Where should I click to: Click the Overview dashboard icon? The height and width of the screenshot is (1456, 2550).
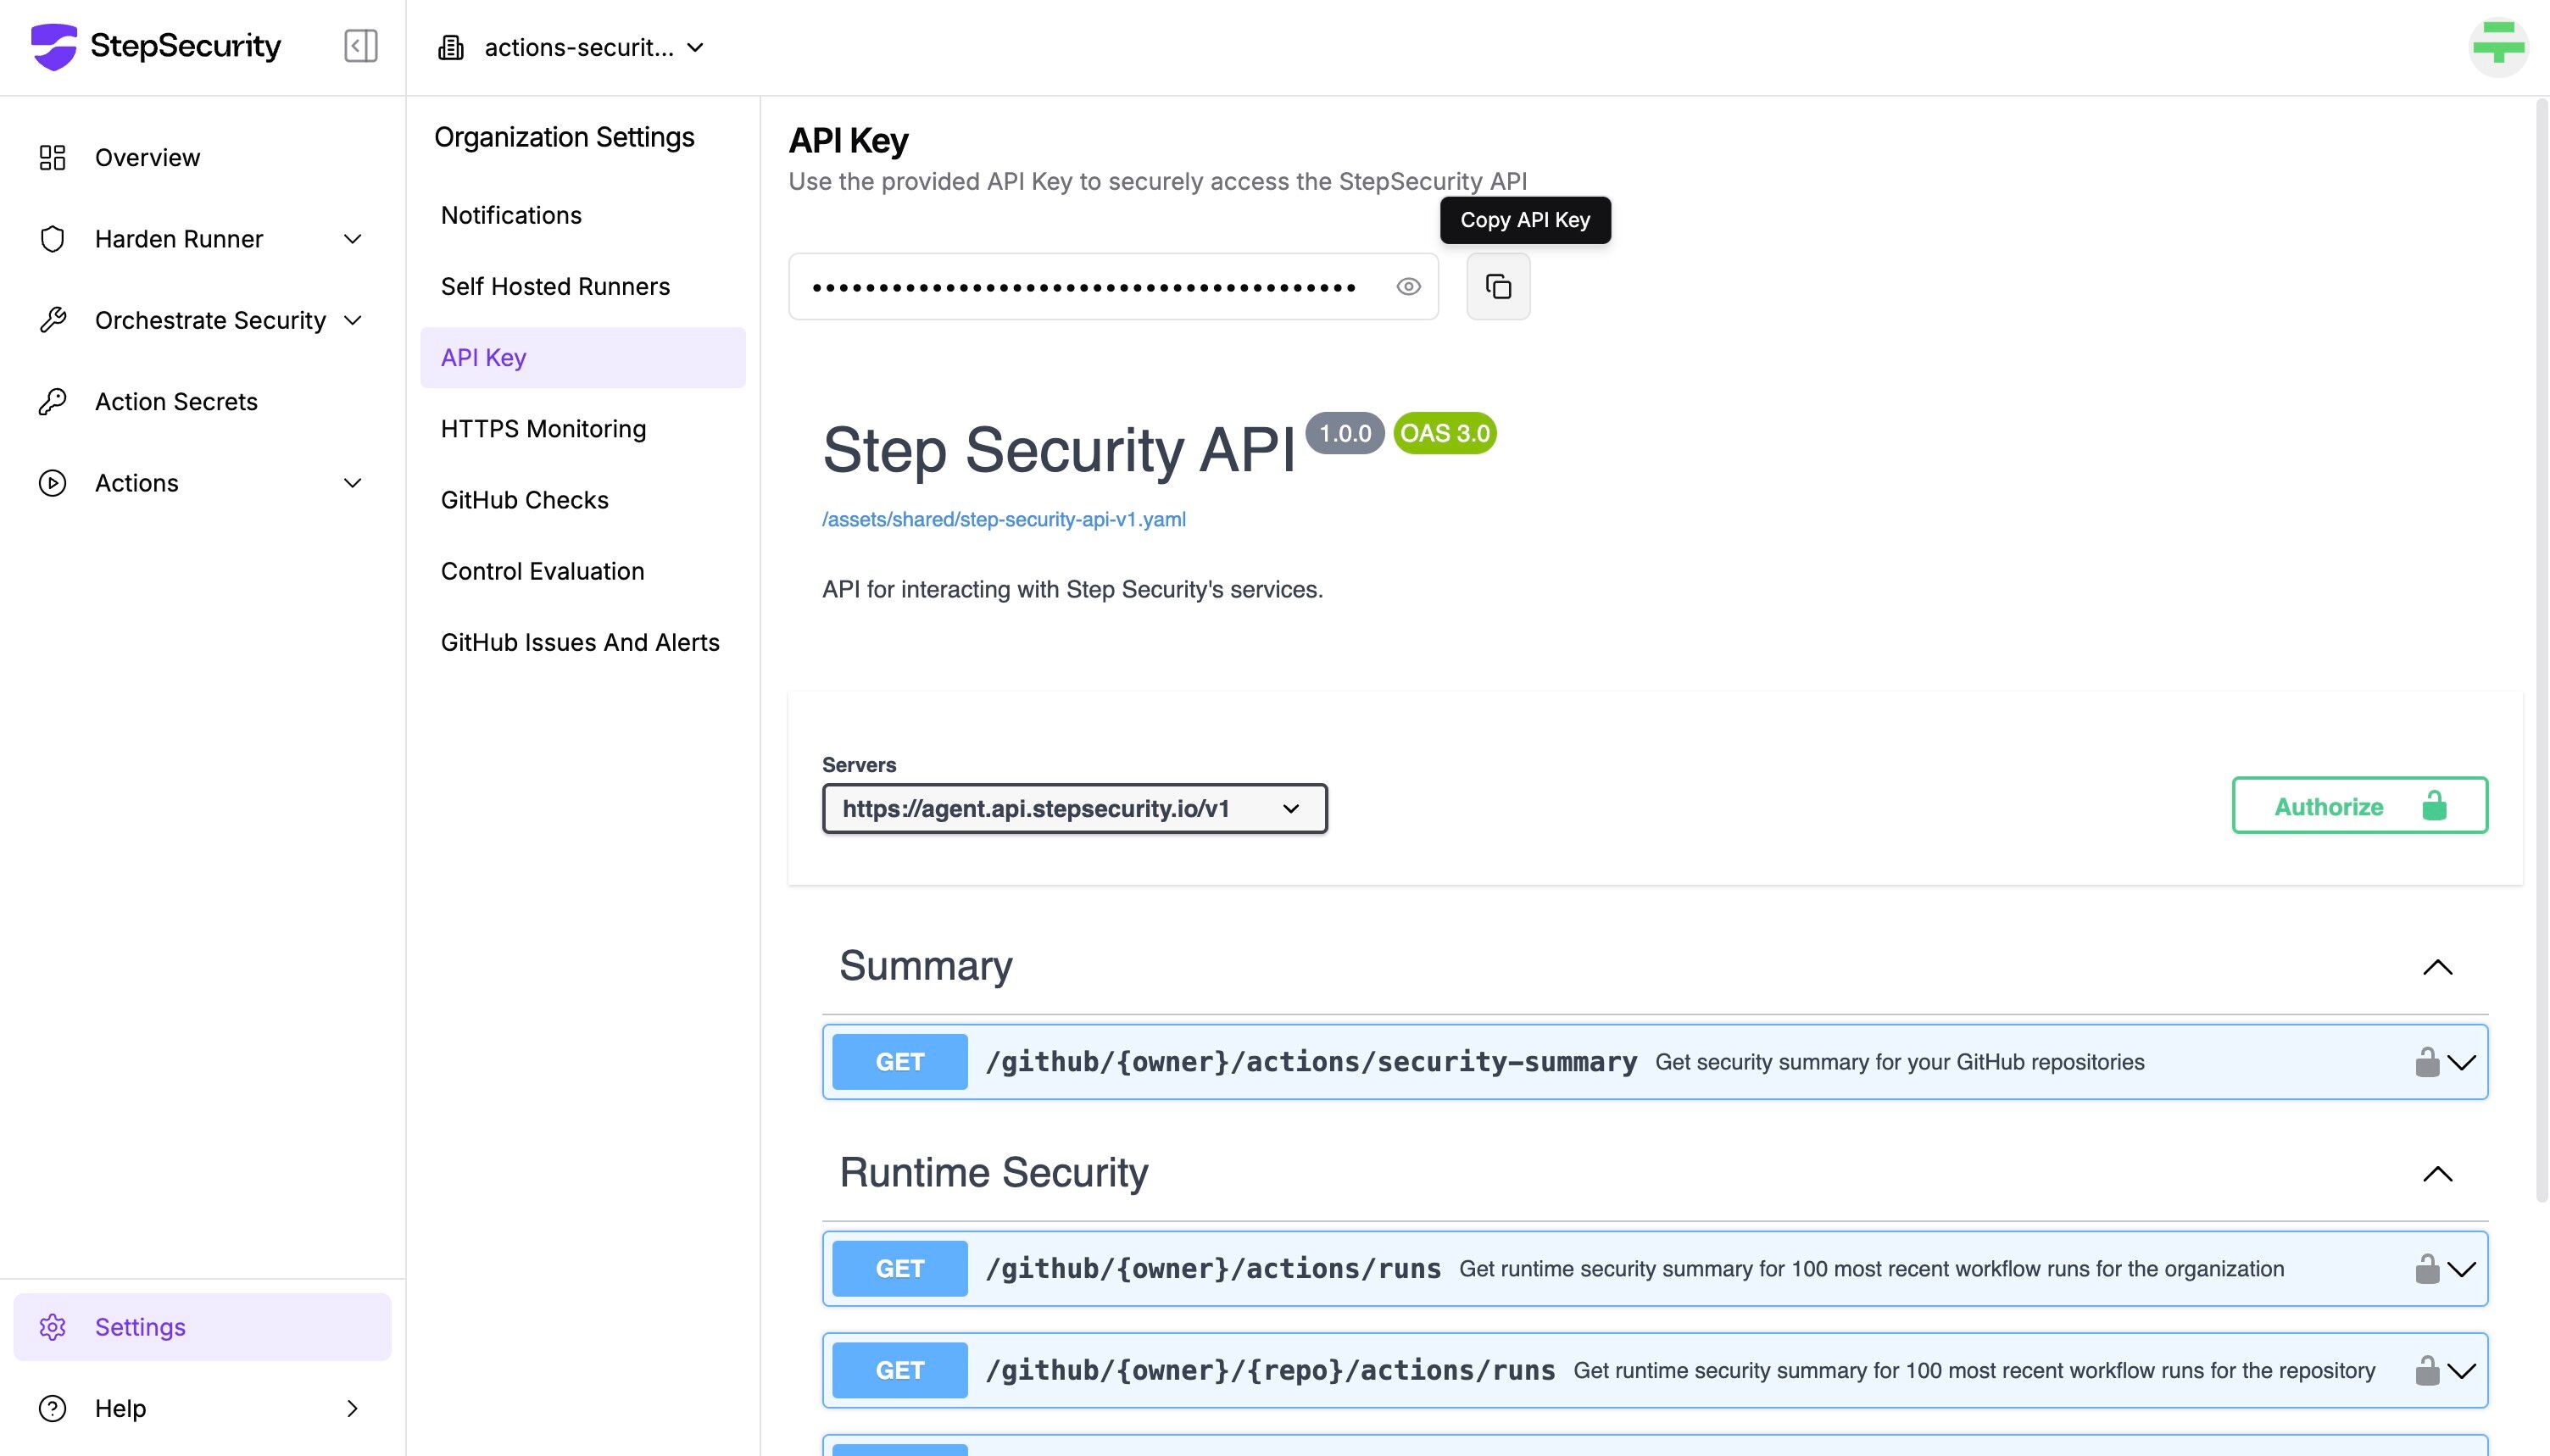[x=52, y=157]
